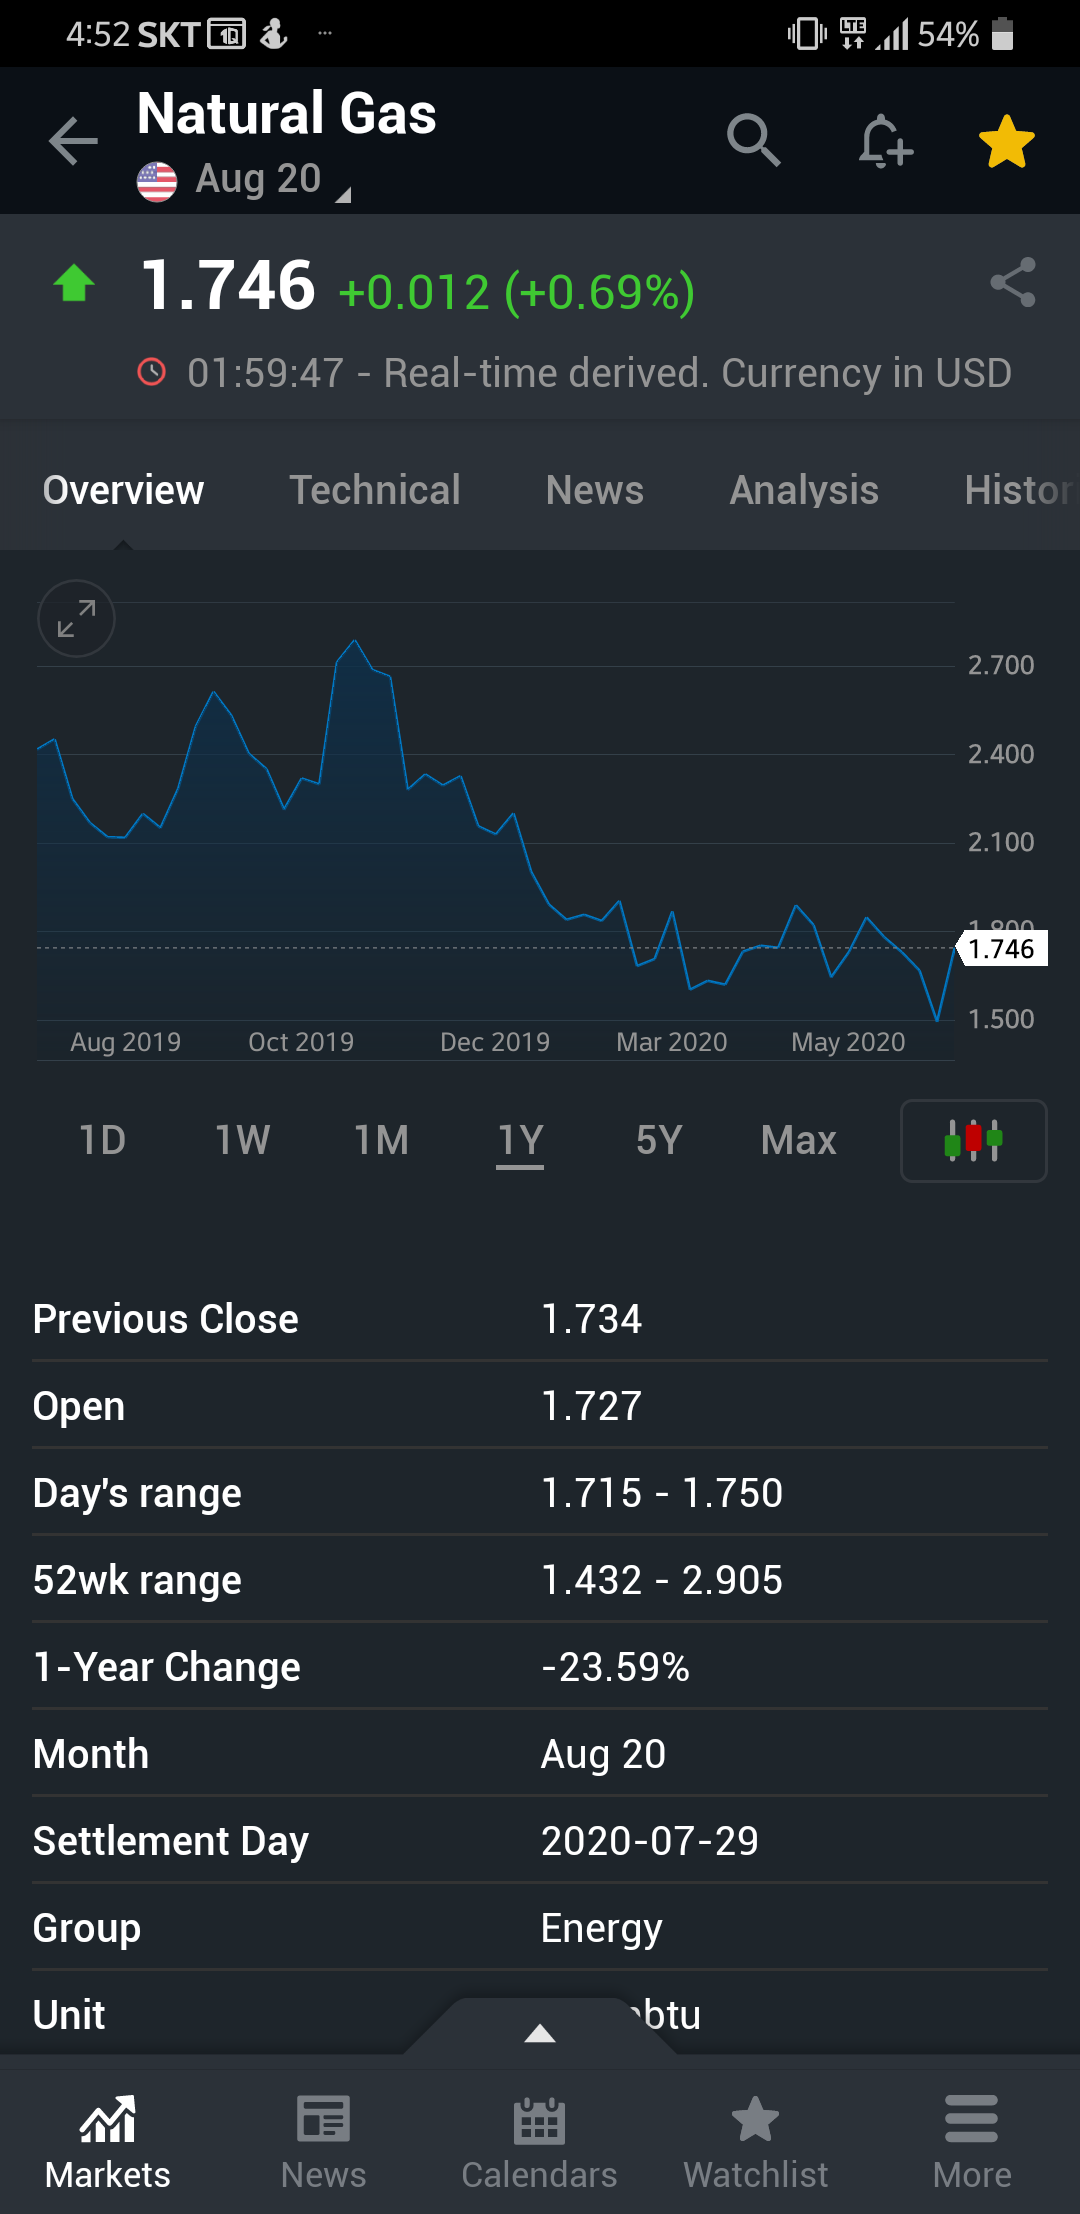Open the Analysis tab
Viewport: 1080px width, 2214px height.
tap(804, 490)
